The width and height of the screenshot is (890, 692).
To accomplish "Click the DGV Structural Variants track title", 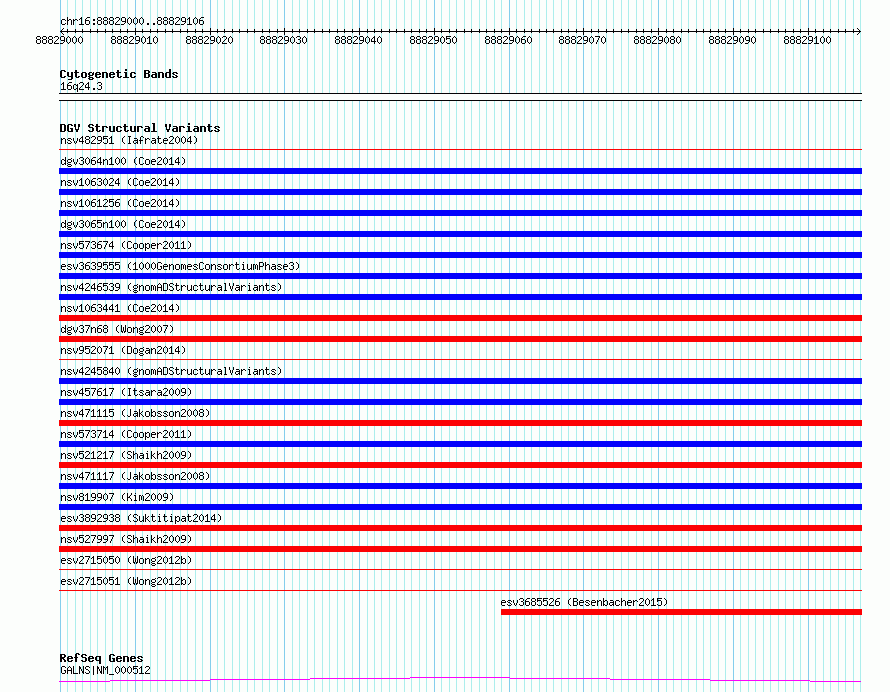I will click(x=140, y=128).
